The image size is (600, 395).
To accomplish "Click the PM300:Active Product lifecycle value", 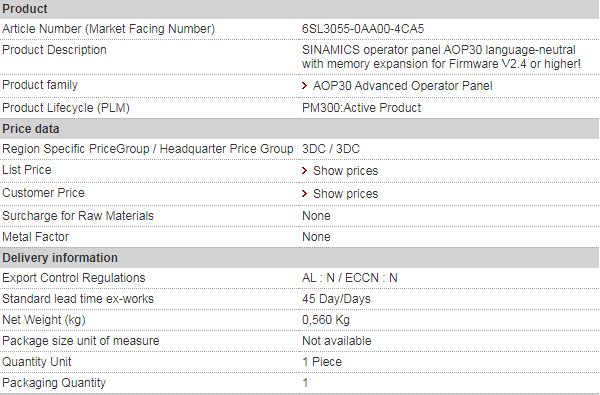I will pos(361,108).
